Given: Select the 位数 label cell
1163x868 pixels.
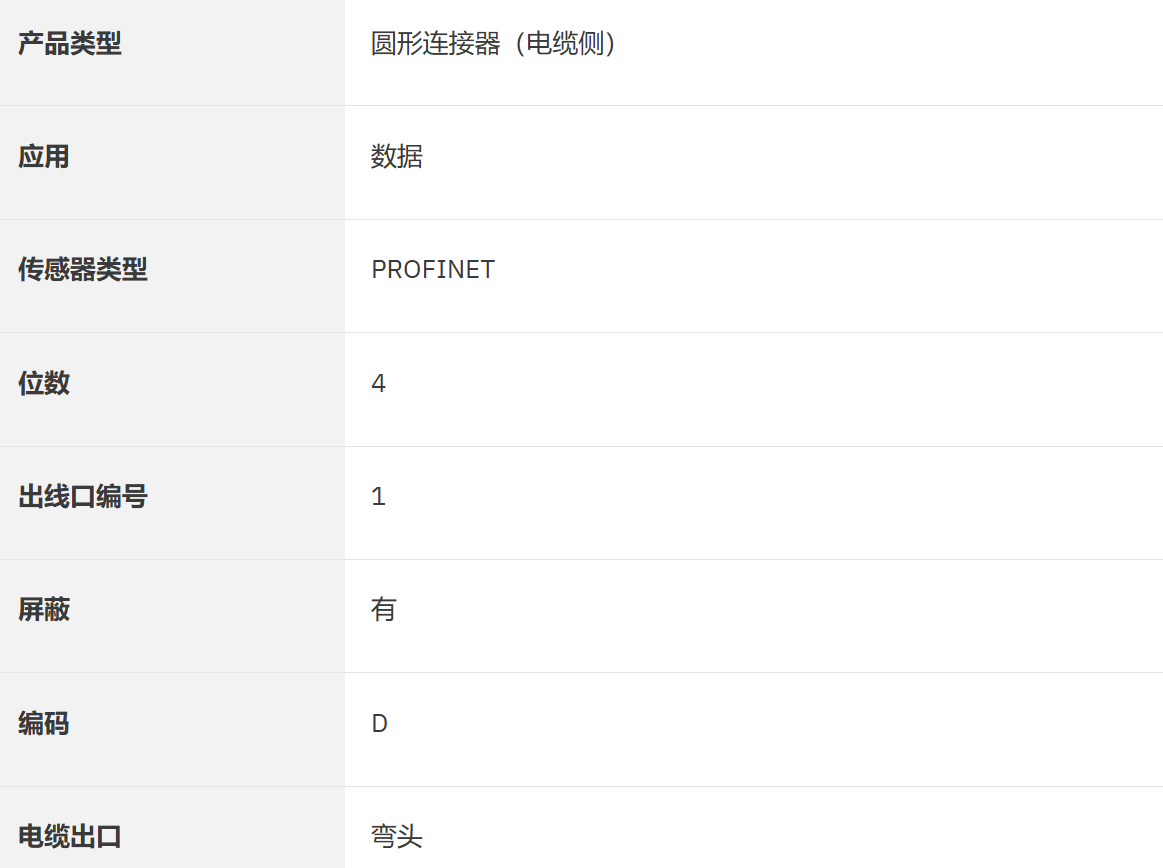Looking at the screenshot, I should click(x=172, y=389).
